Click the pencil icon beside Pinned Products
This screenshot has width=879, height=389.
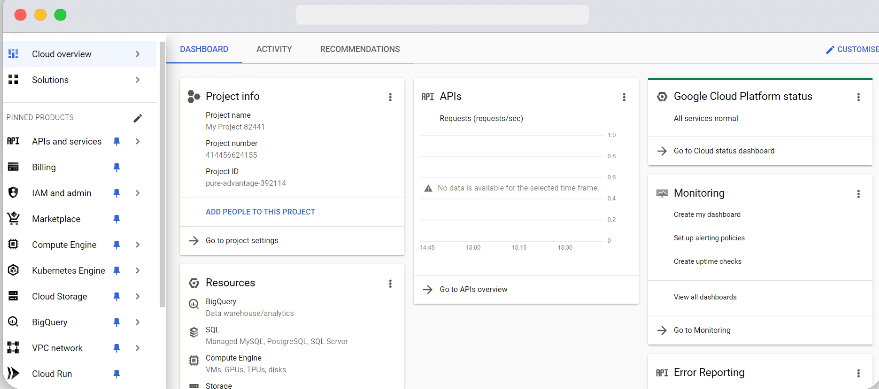138,118
